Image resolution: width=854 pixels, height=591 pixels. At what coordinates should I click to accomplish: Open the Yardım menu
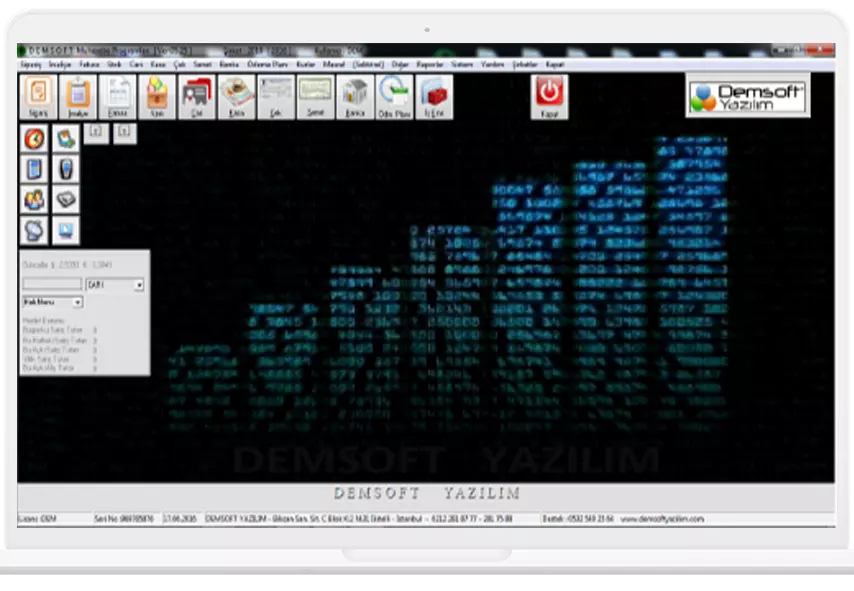point(492,63)
